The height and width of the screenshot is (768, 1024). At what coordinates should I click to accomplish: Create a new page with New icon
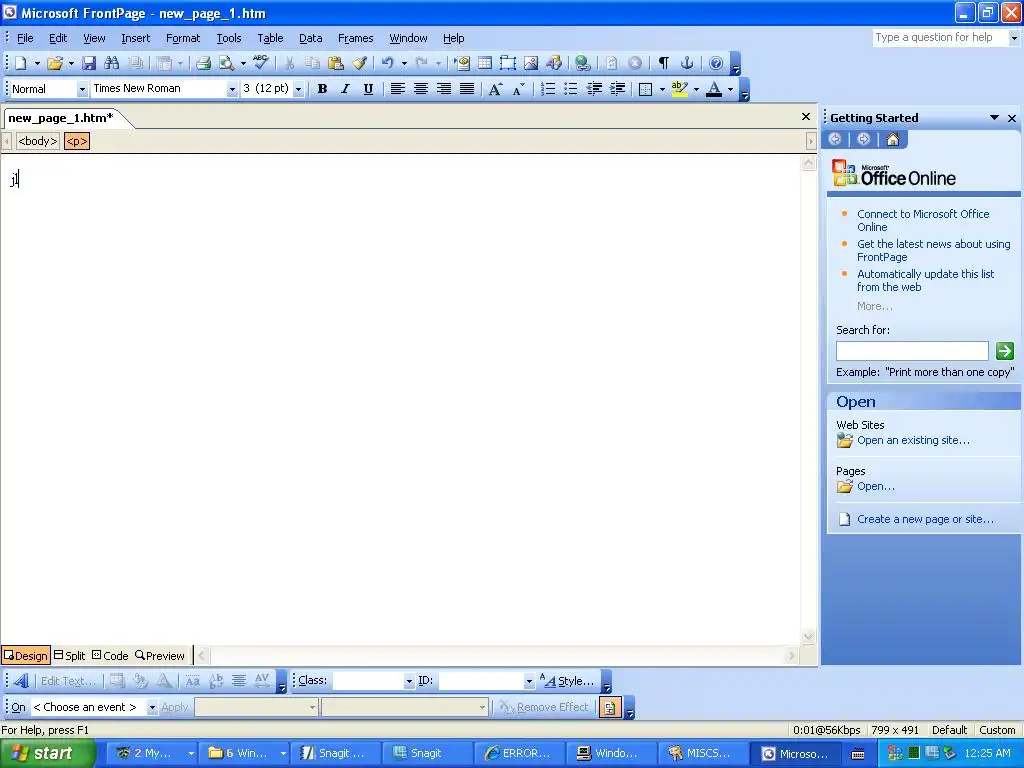coord(21,63)
